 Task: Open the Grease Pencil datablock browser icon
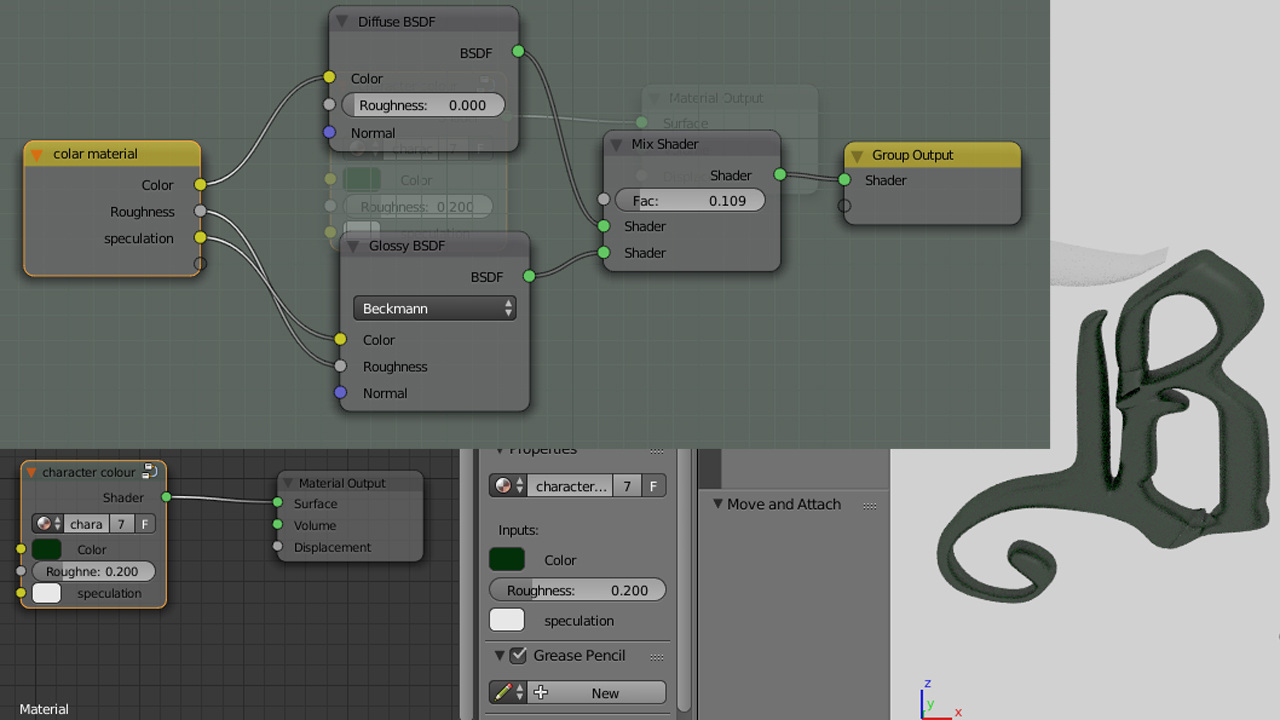508,692
